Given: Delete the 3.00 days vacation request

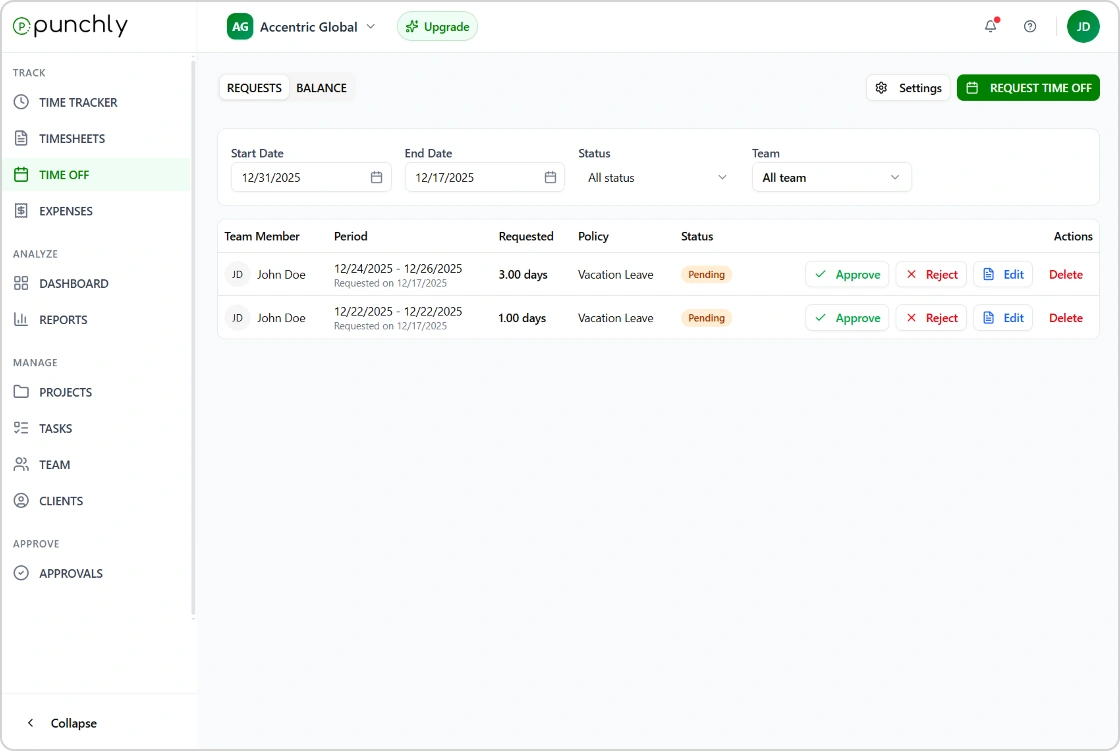Looking at the screenshot, I should (x=1065, y=275).
